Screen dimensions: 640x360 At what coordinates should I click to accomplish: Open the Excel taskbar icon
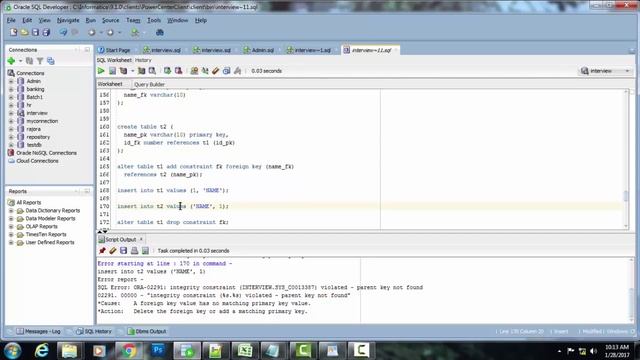(244, 351)
